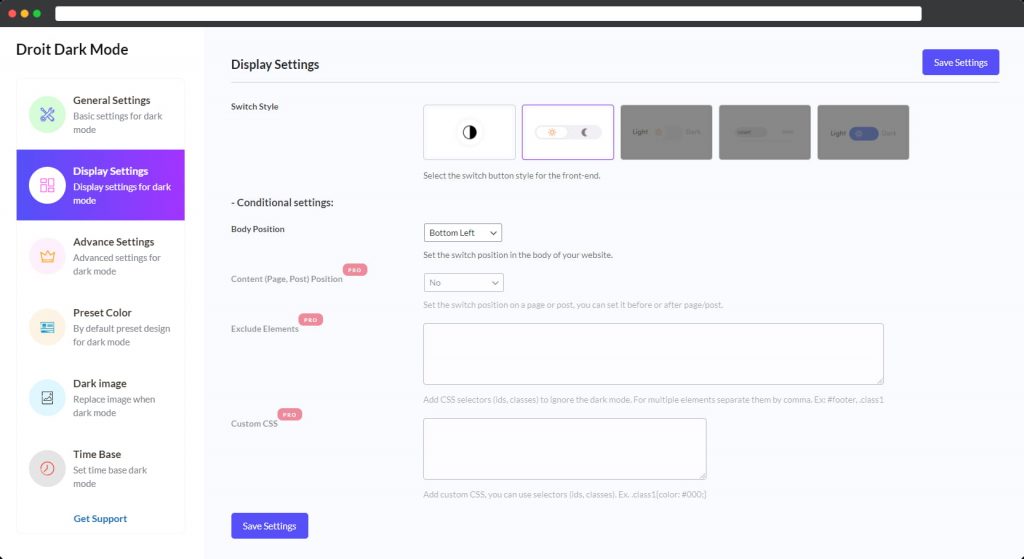This screenshot has height=559, width=1024.
Task: Select sun and moon toggle switch style
Action: coord(568,132)
